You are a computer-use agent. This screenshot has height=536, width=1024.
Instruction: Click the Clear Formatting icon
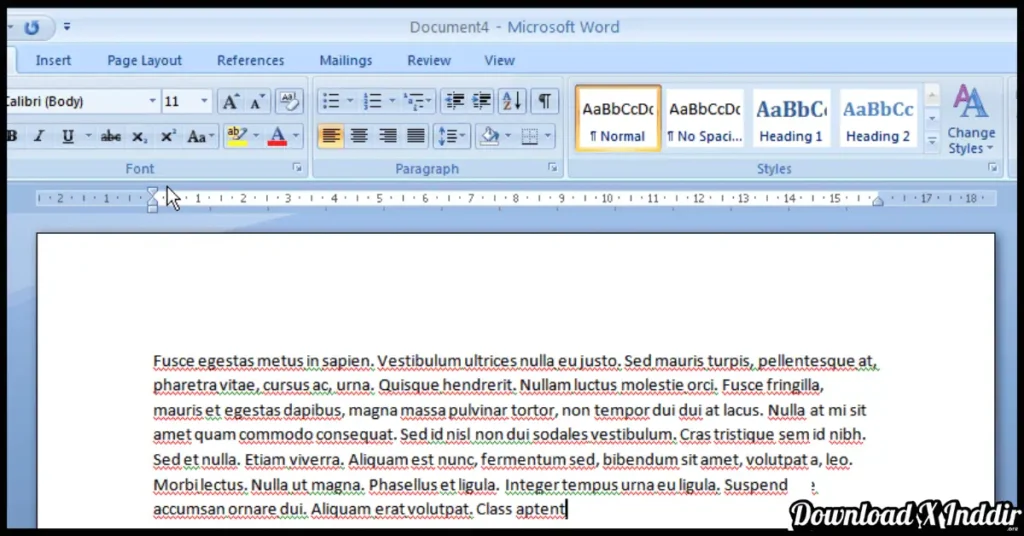[x=289, y=101]
